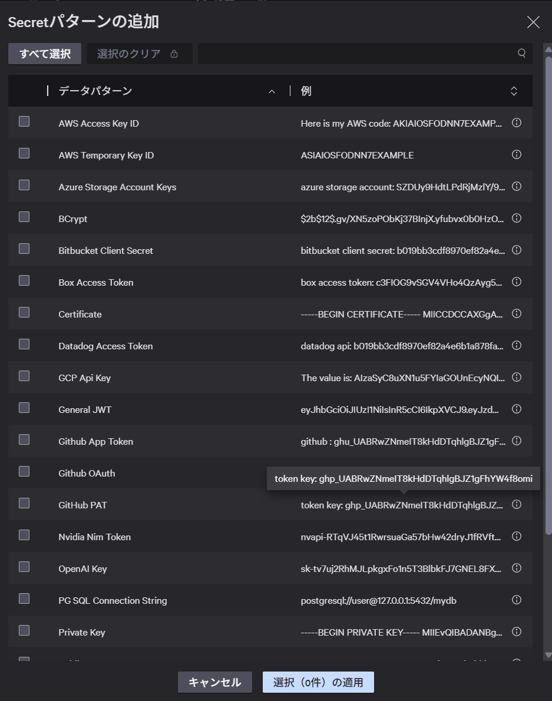Click the BEGIN CERTIFICATE example text
This screenshot has width=552, height=701.
(401, 314)
